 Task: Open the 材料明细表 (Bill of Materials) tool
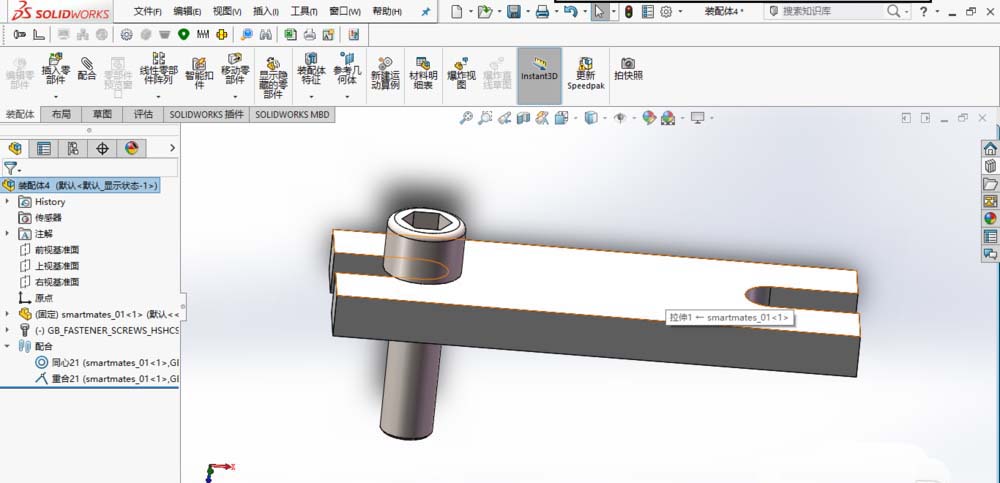pos(423,73)
